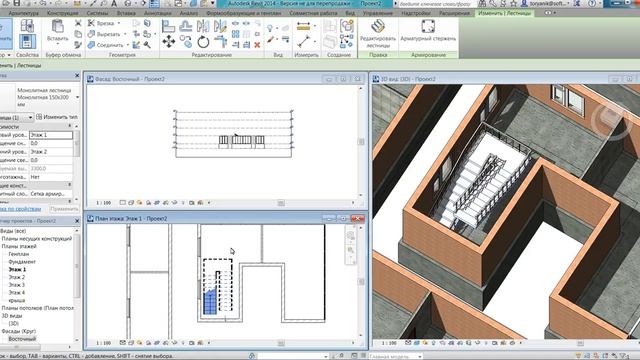Select the Trim/Extend to corner tool

220,42
